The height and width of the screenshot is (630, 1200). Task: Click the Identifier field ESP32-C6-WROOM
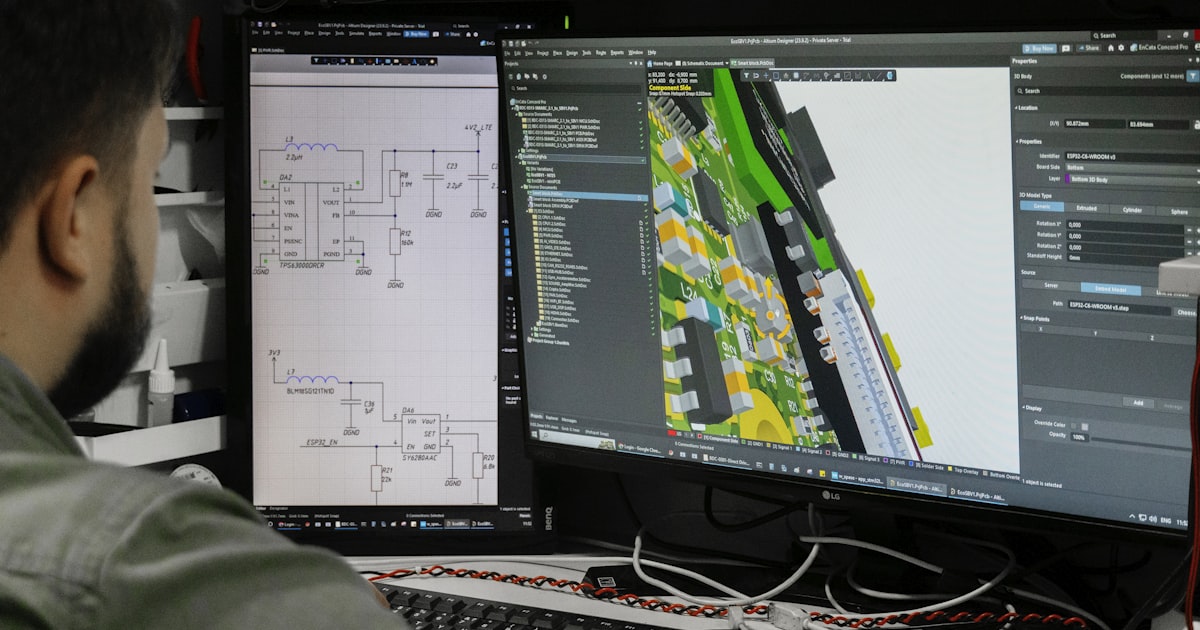pyautogui.click(x=1134, y=157)
